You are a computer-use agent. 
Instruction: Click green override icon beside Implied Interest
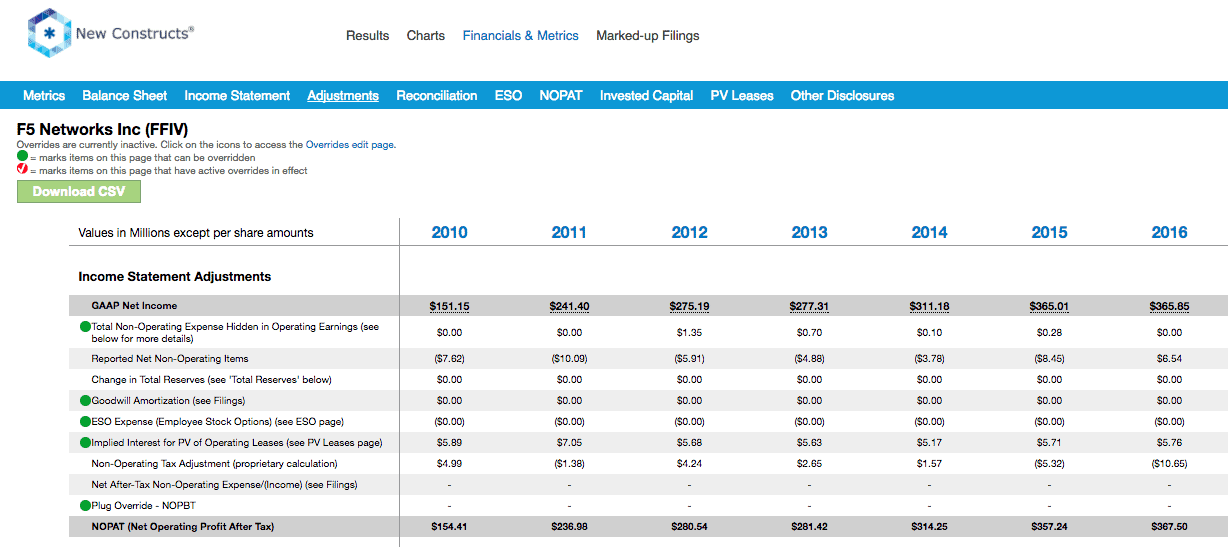[x=85, y=443]
